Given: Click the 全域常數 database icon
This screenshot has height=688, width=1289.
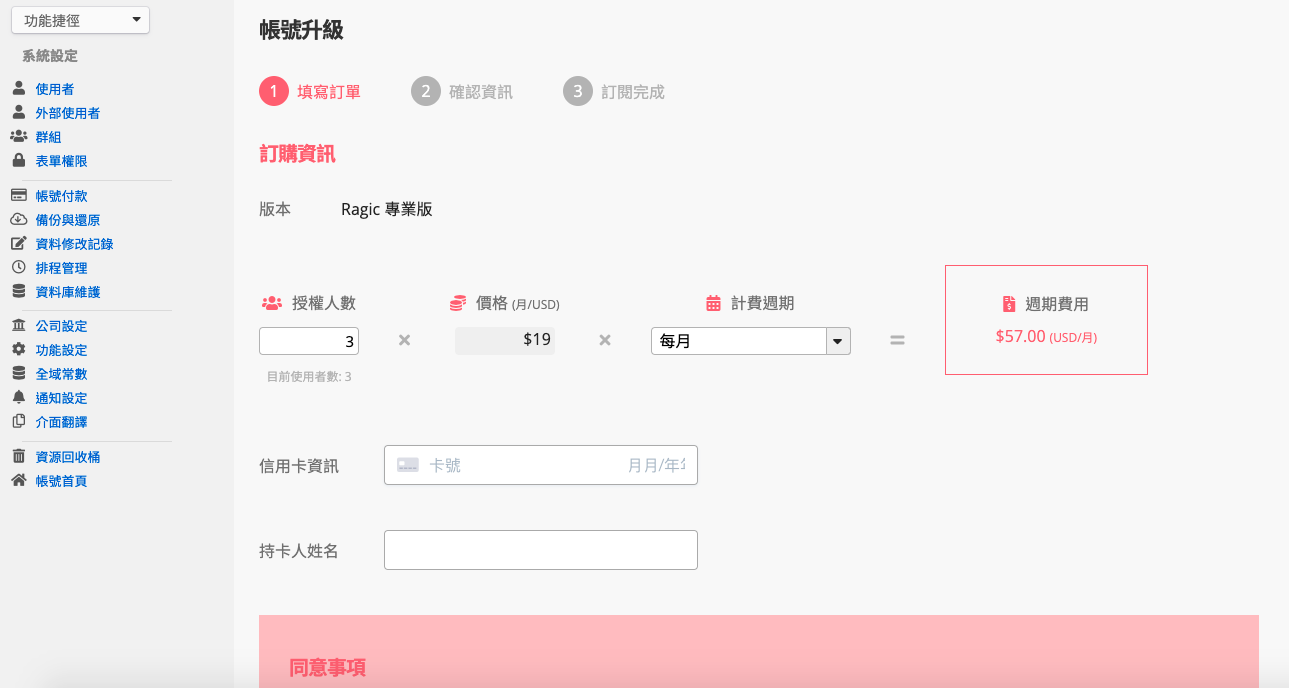Looking at the screenshot, I should [x=18, y=374].
